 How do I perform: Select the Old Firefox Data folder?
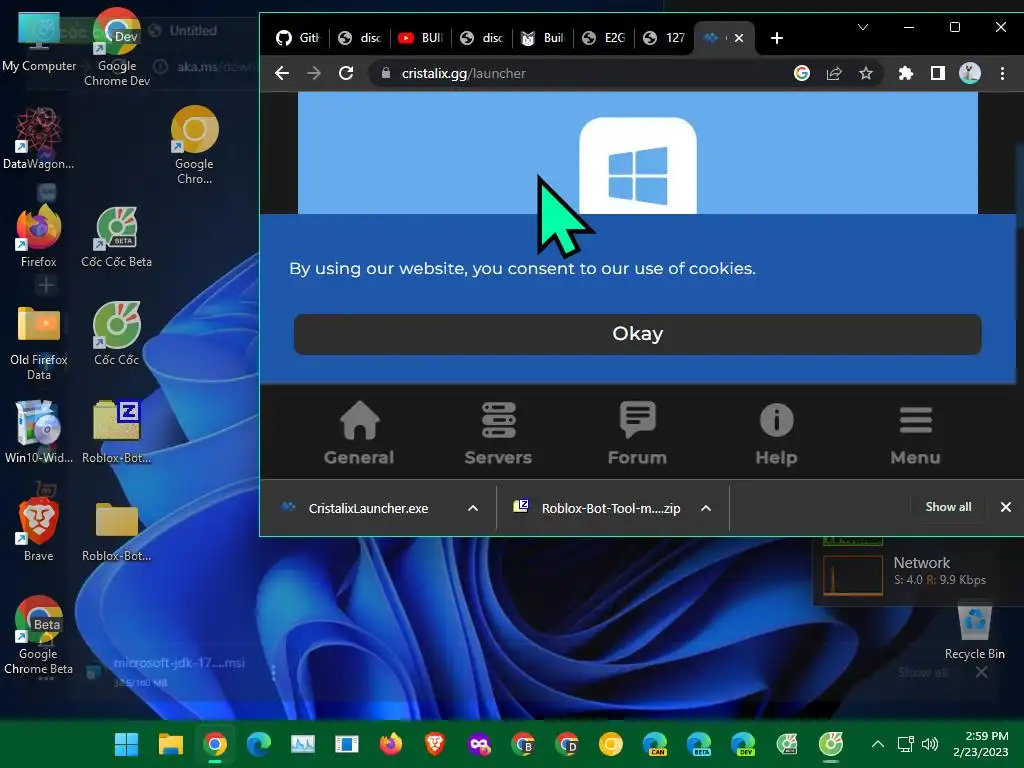click(x=39, y=342)
